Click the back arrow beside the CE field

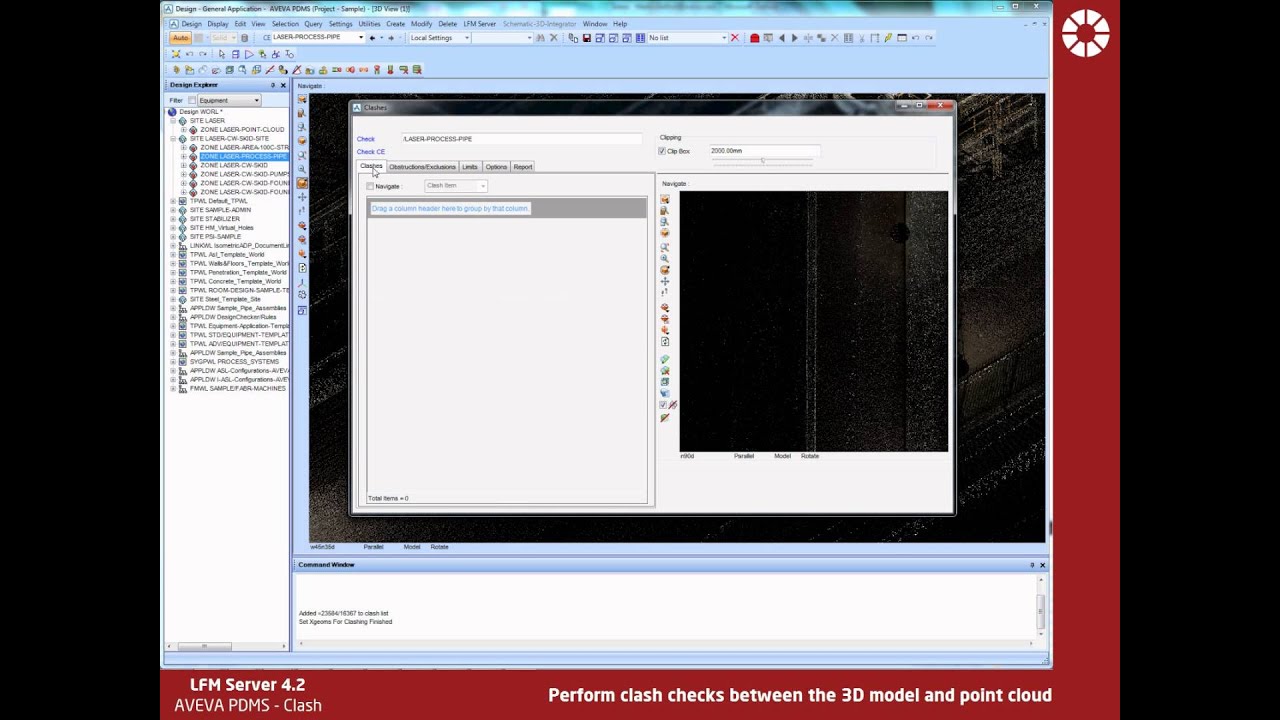pos(372,38)
